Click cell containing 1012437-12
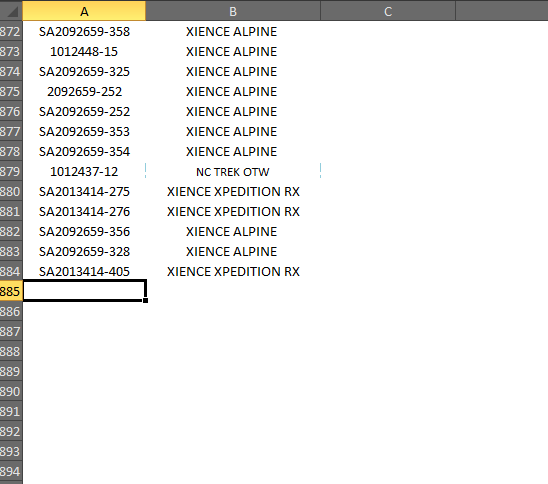Viewport: 548px width, 484px height. (x=84, y=172)
